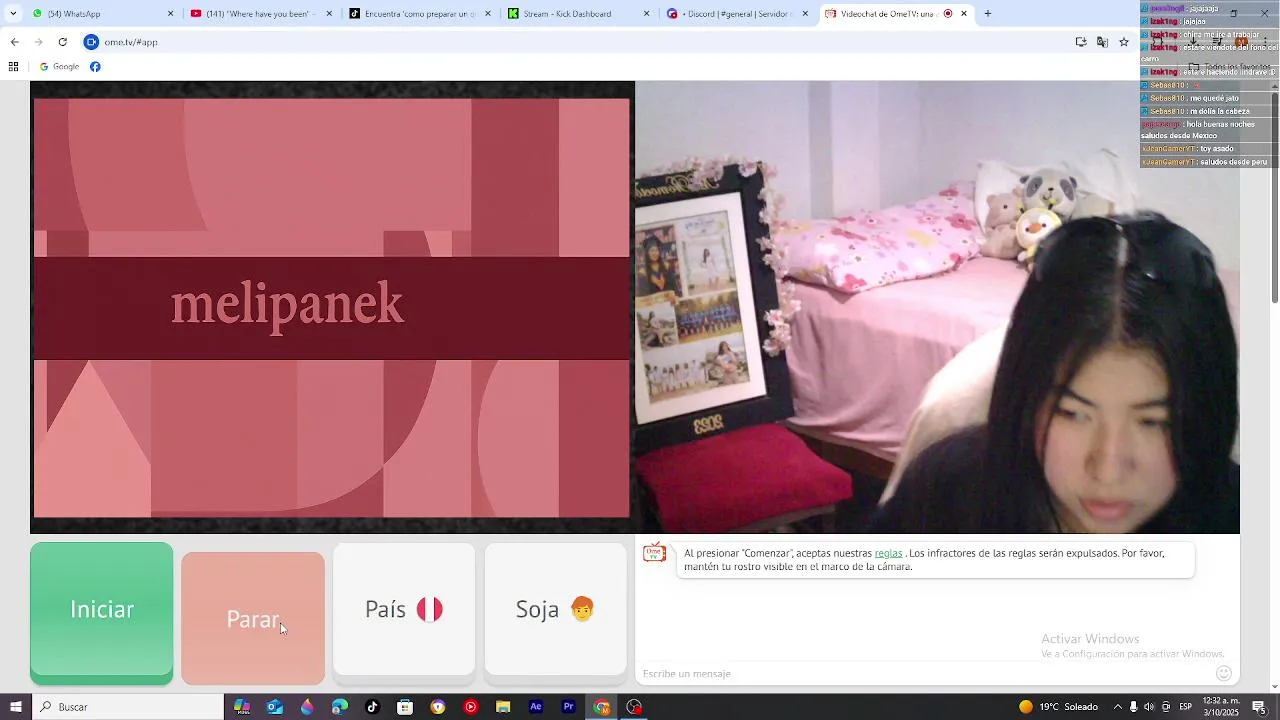Image resolution: width=1280 pixels, height=720 pixels.
Task: Open the reglas link in chat
Action: click(888, 553)
